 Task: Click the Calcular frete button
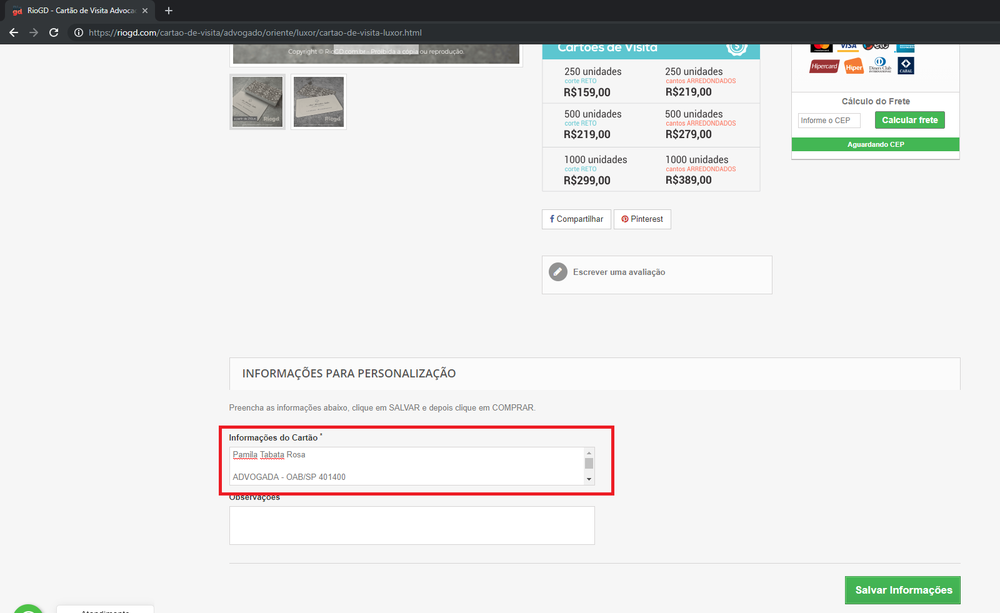[909, 120]
